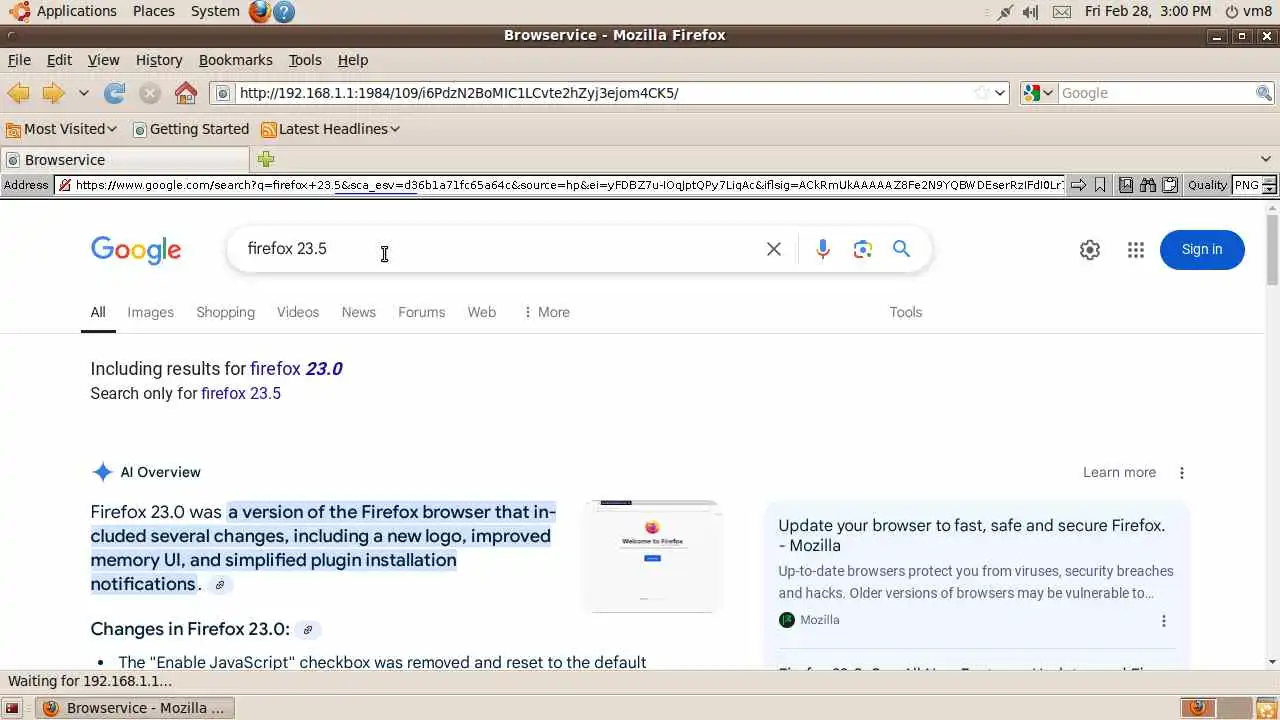Clear the Google search query
The height and width of the screenshot is (720, 1280).
[773, 249]
